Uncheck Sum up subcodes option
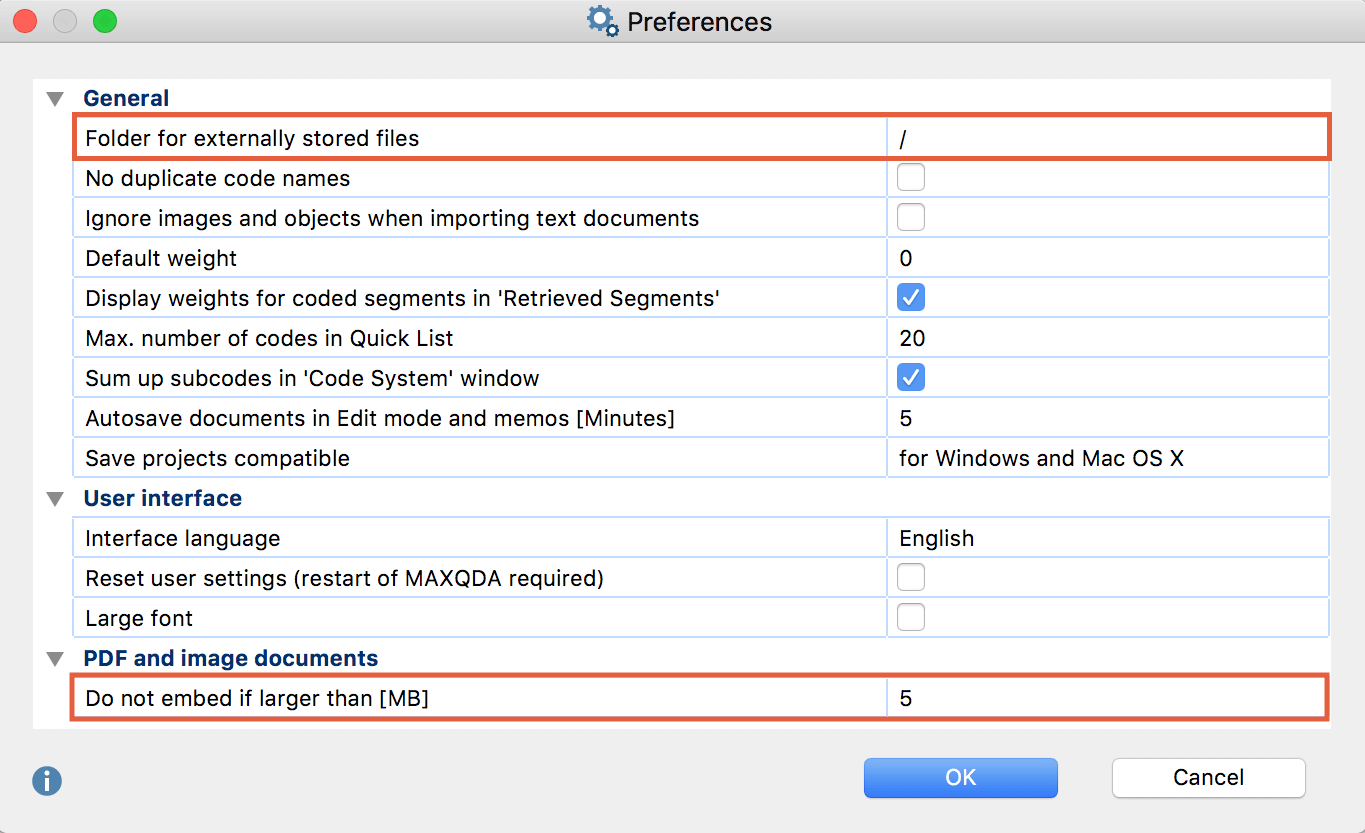 point(911,377)
